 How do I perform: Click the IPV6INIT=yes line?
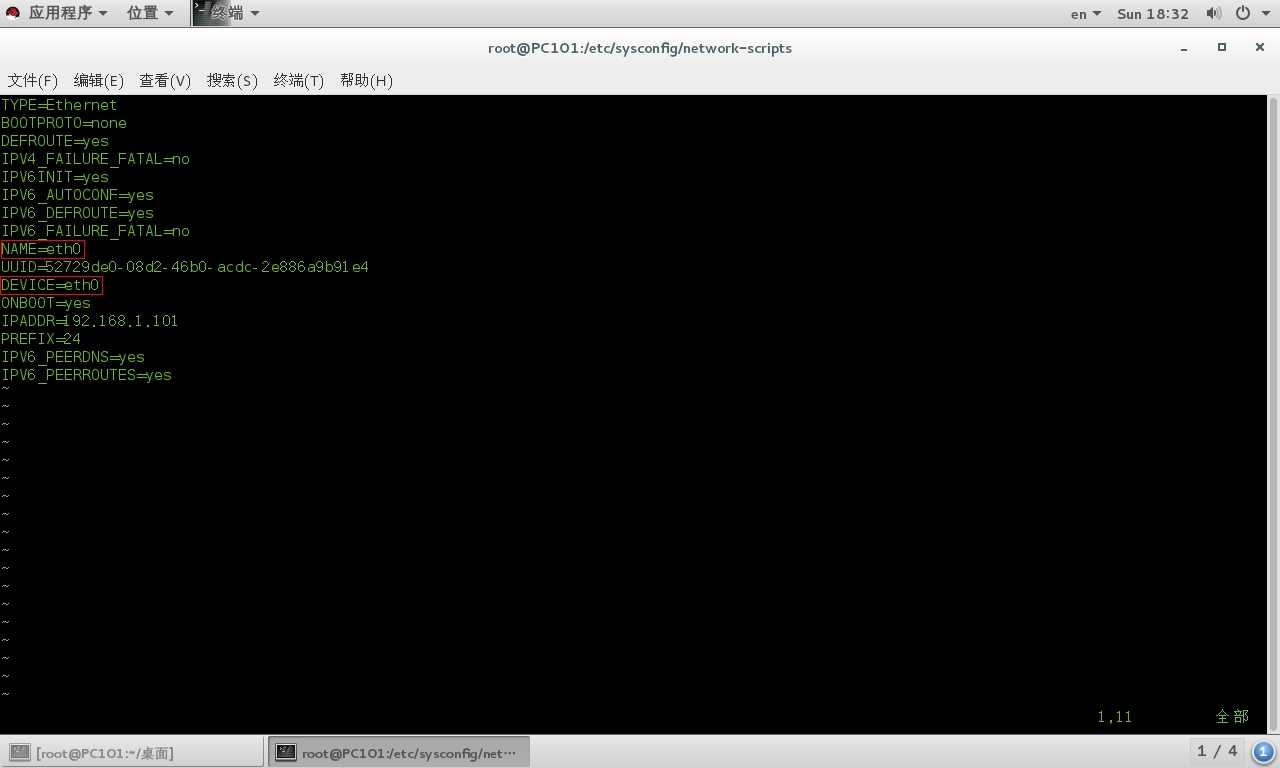pos(55,177)
